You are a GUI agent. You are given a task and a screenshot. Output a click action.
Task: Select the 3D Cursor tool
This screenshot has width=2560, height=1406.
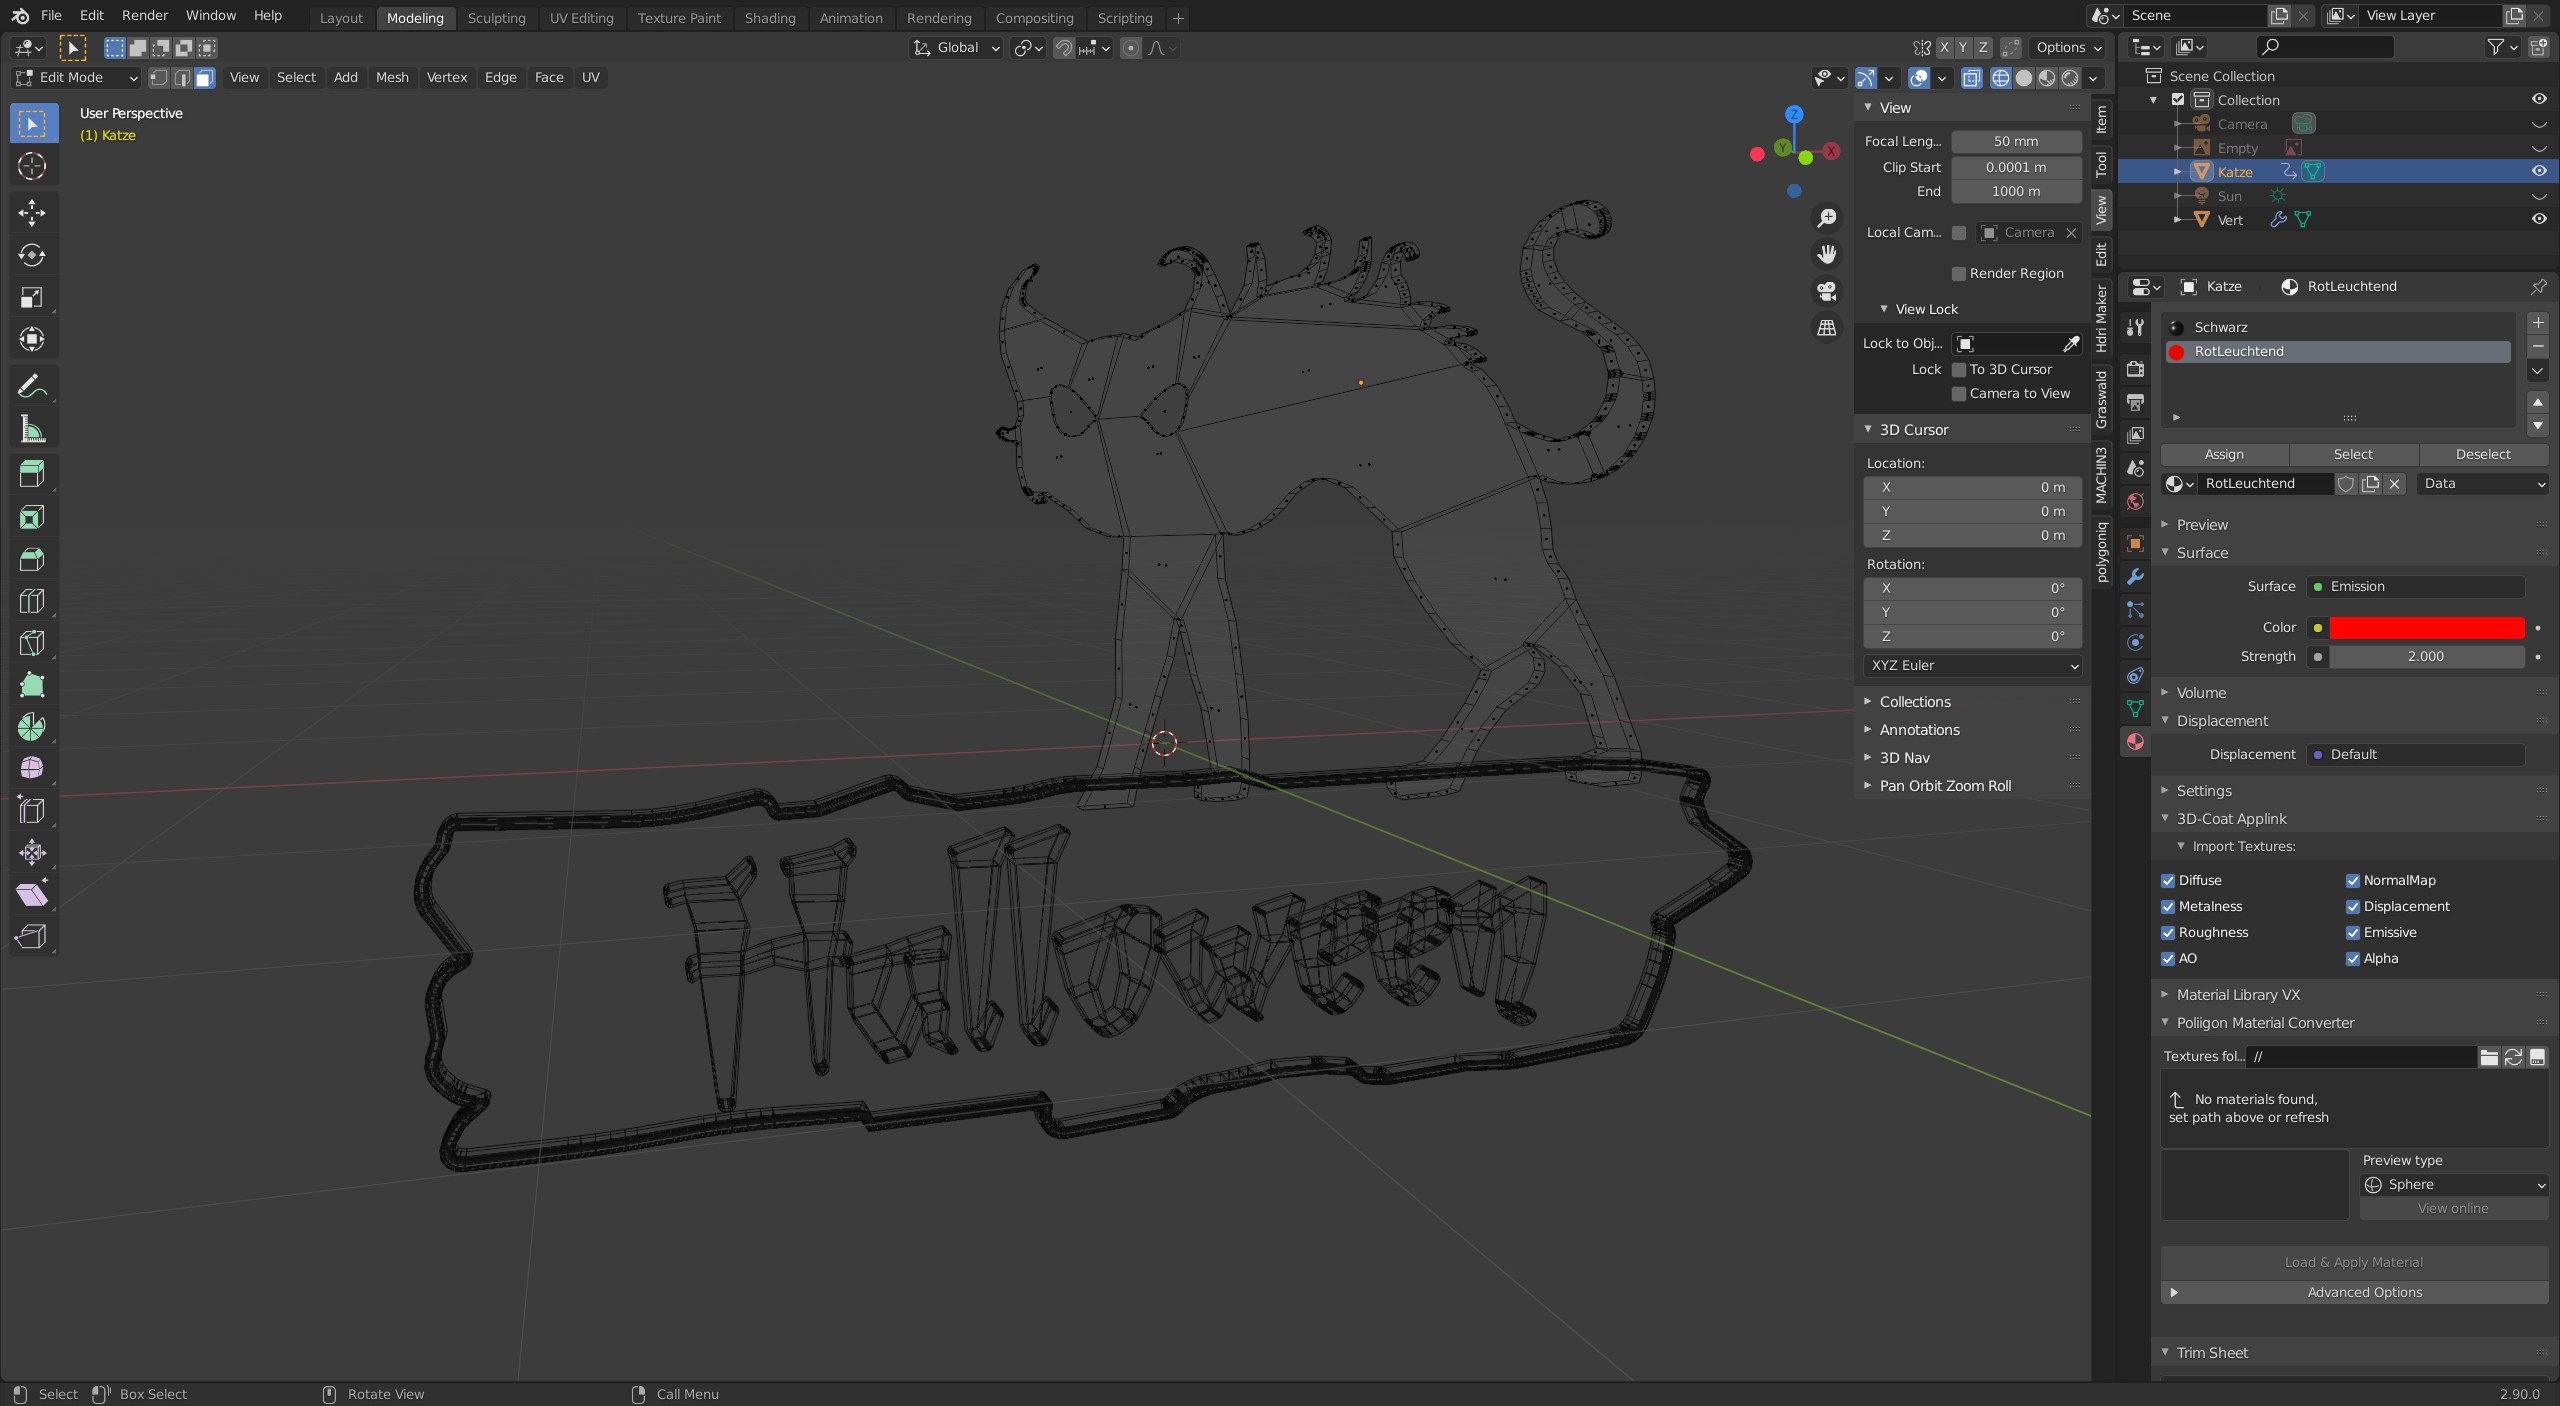point(32,166)
